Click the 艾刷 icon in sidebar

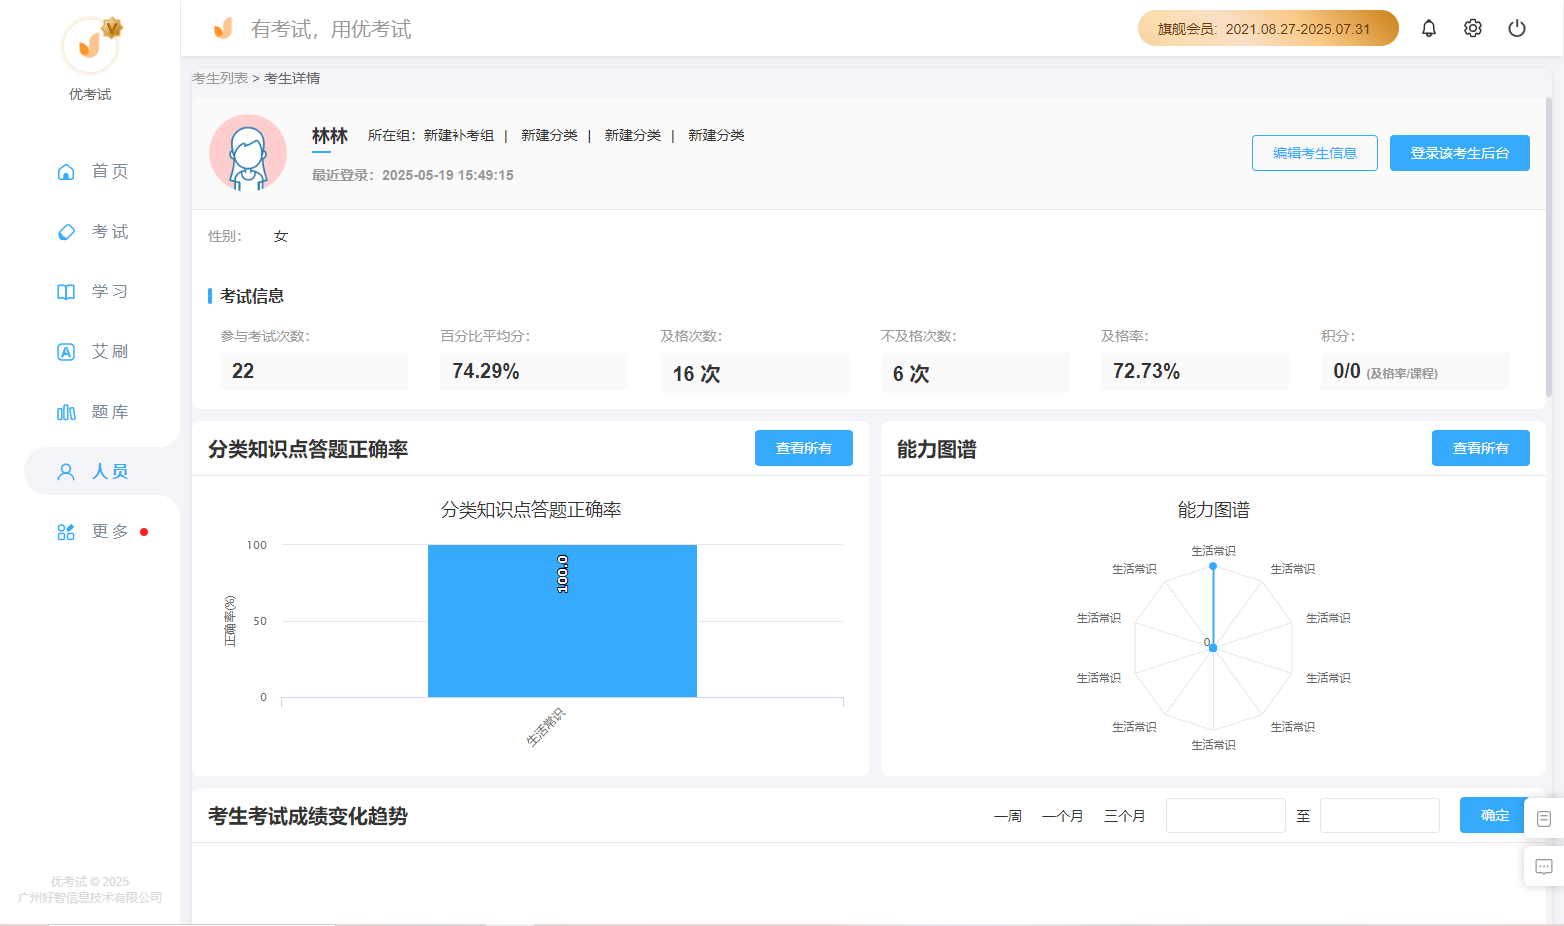66,352
